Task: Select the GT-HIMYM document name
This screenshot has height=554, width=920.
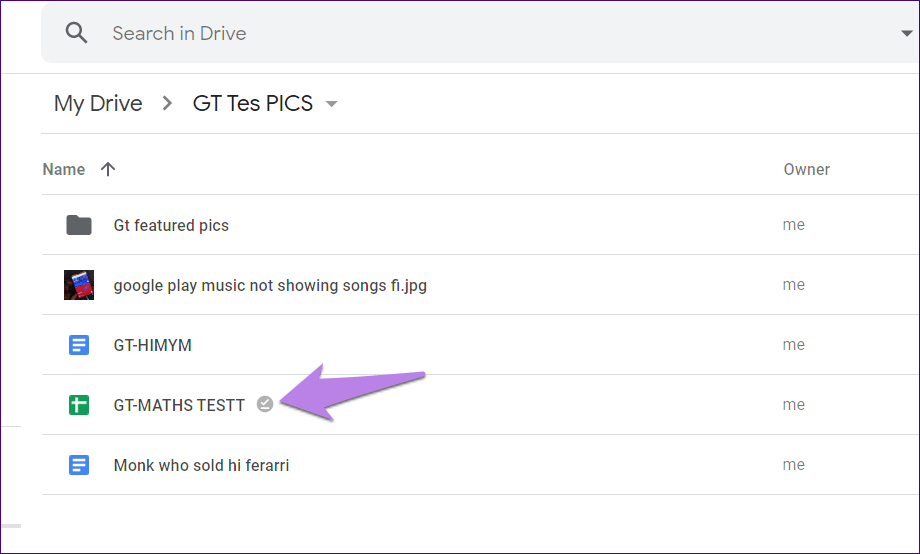Action: coord(153,345)
